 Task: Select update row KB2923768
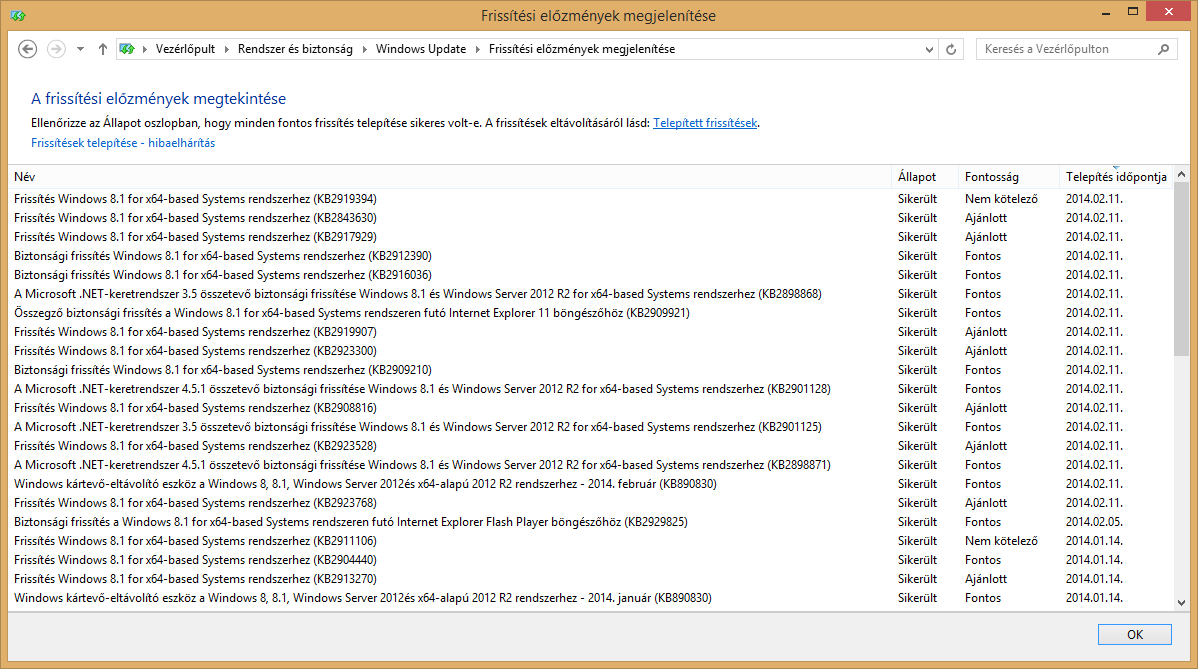point(590,503)
